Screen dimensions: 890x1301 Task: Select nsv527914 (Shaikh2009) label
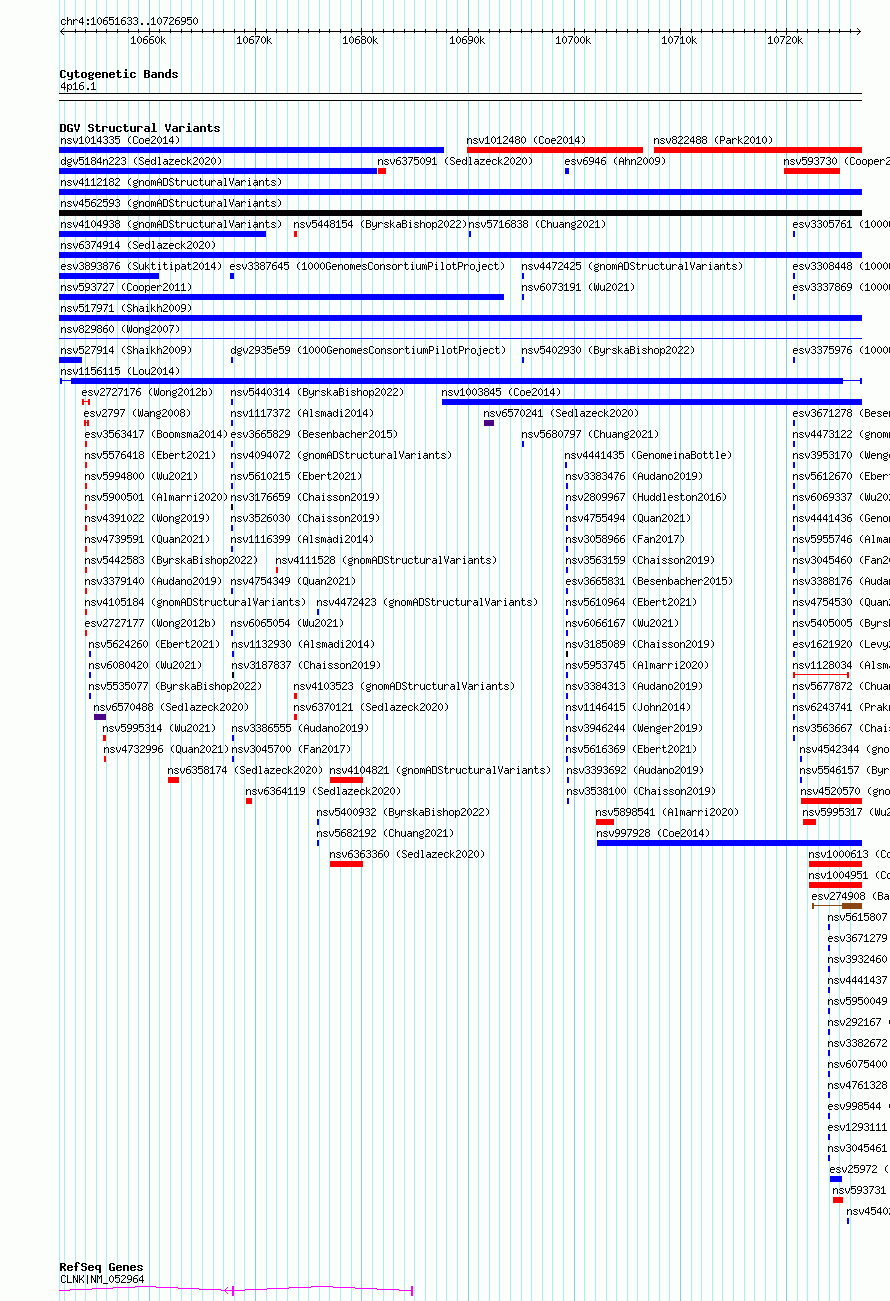(x=126, y=350)
